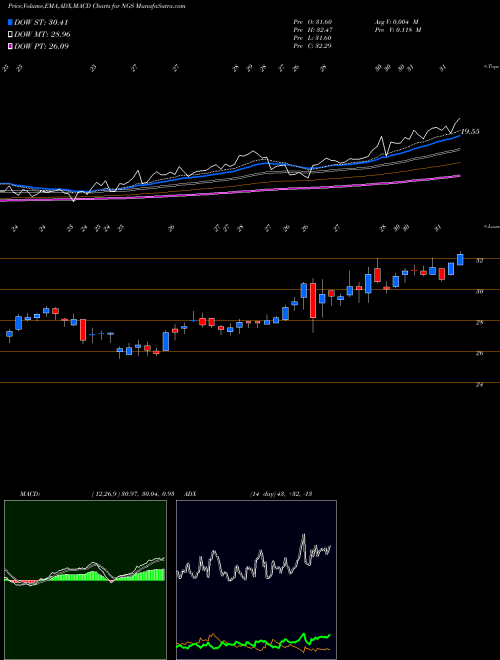Image resolution: width=500 pixels, height=660 pixels.
Task: Select the 'DOW ST: 30.41' legend text
Action: click(41, 22)
